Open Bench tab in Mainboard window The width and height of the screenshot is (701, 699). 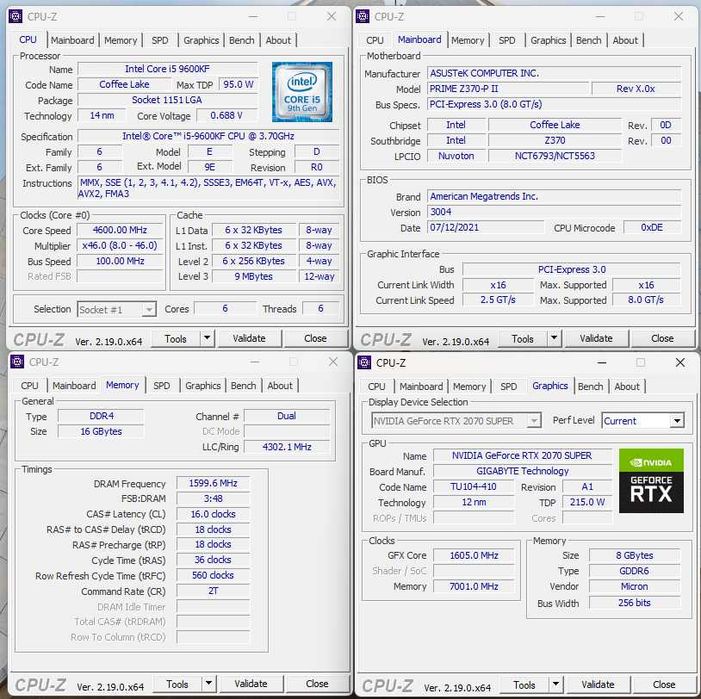coord(589,40)
